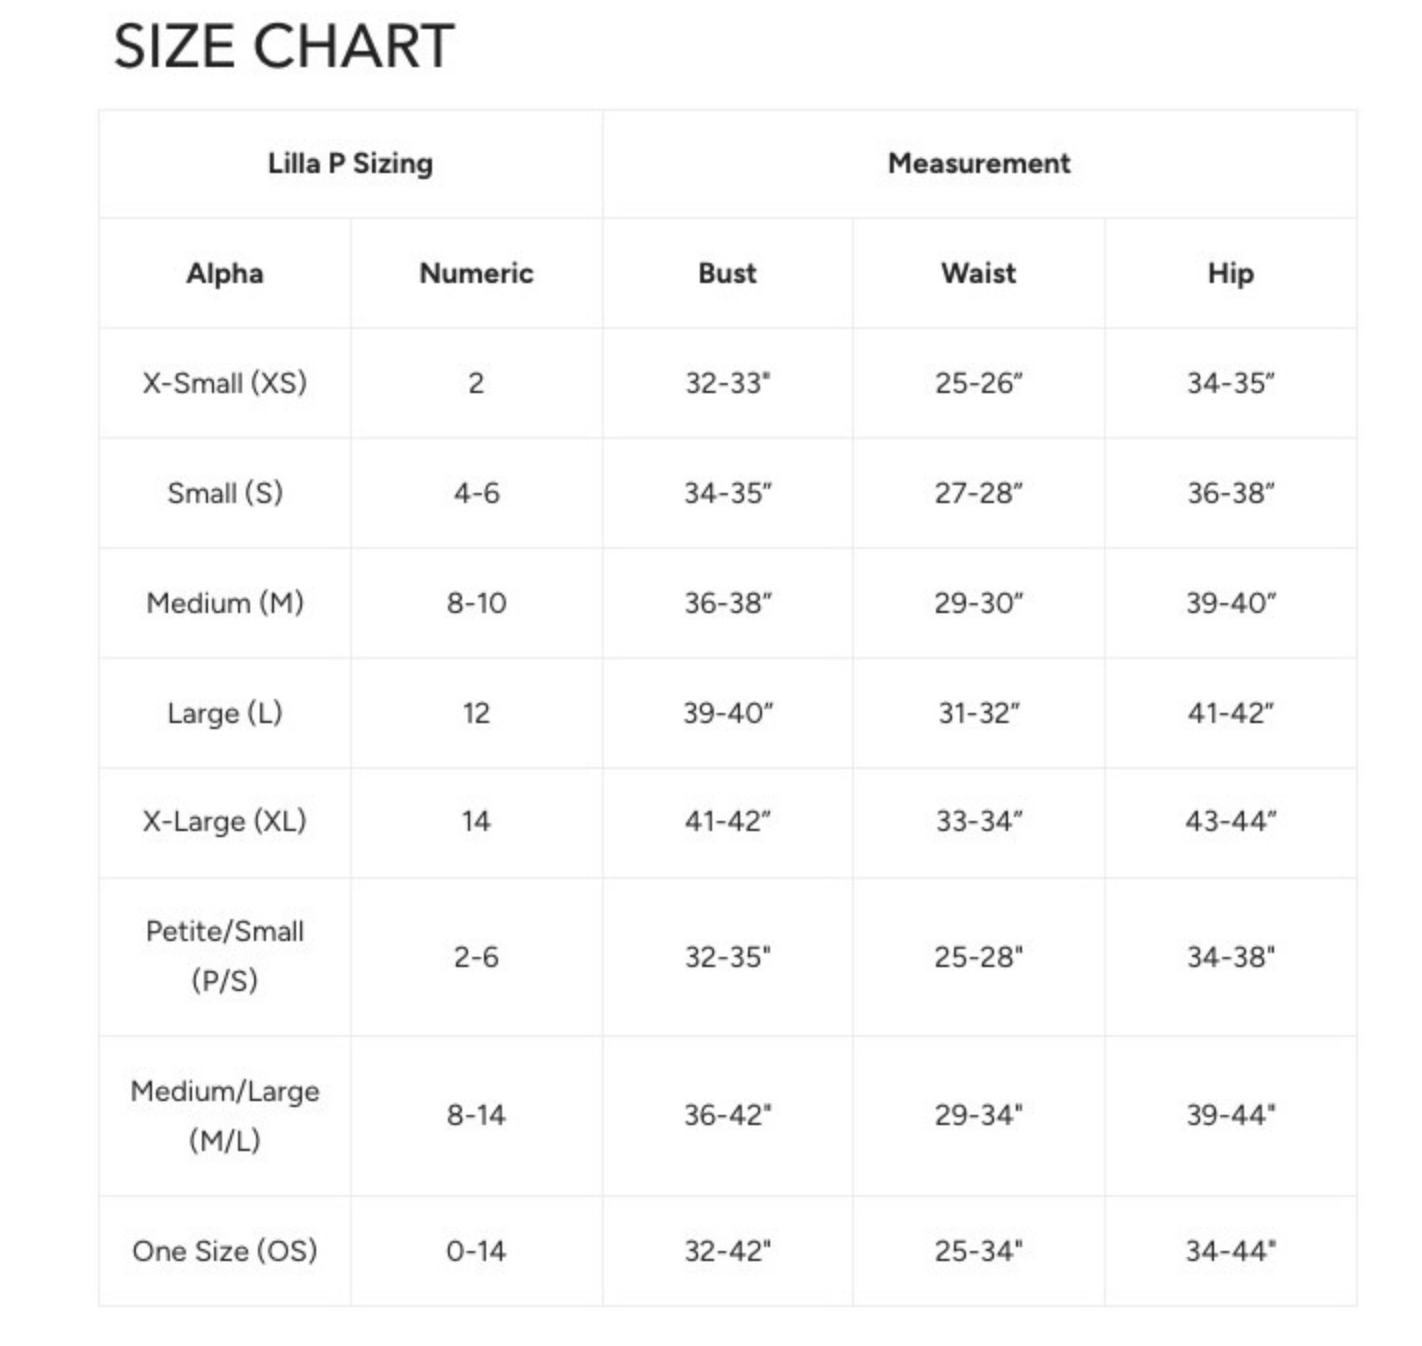Click the Alpha column header
The image size is (1422, 1346).
click(x=225, y=273)
